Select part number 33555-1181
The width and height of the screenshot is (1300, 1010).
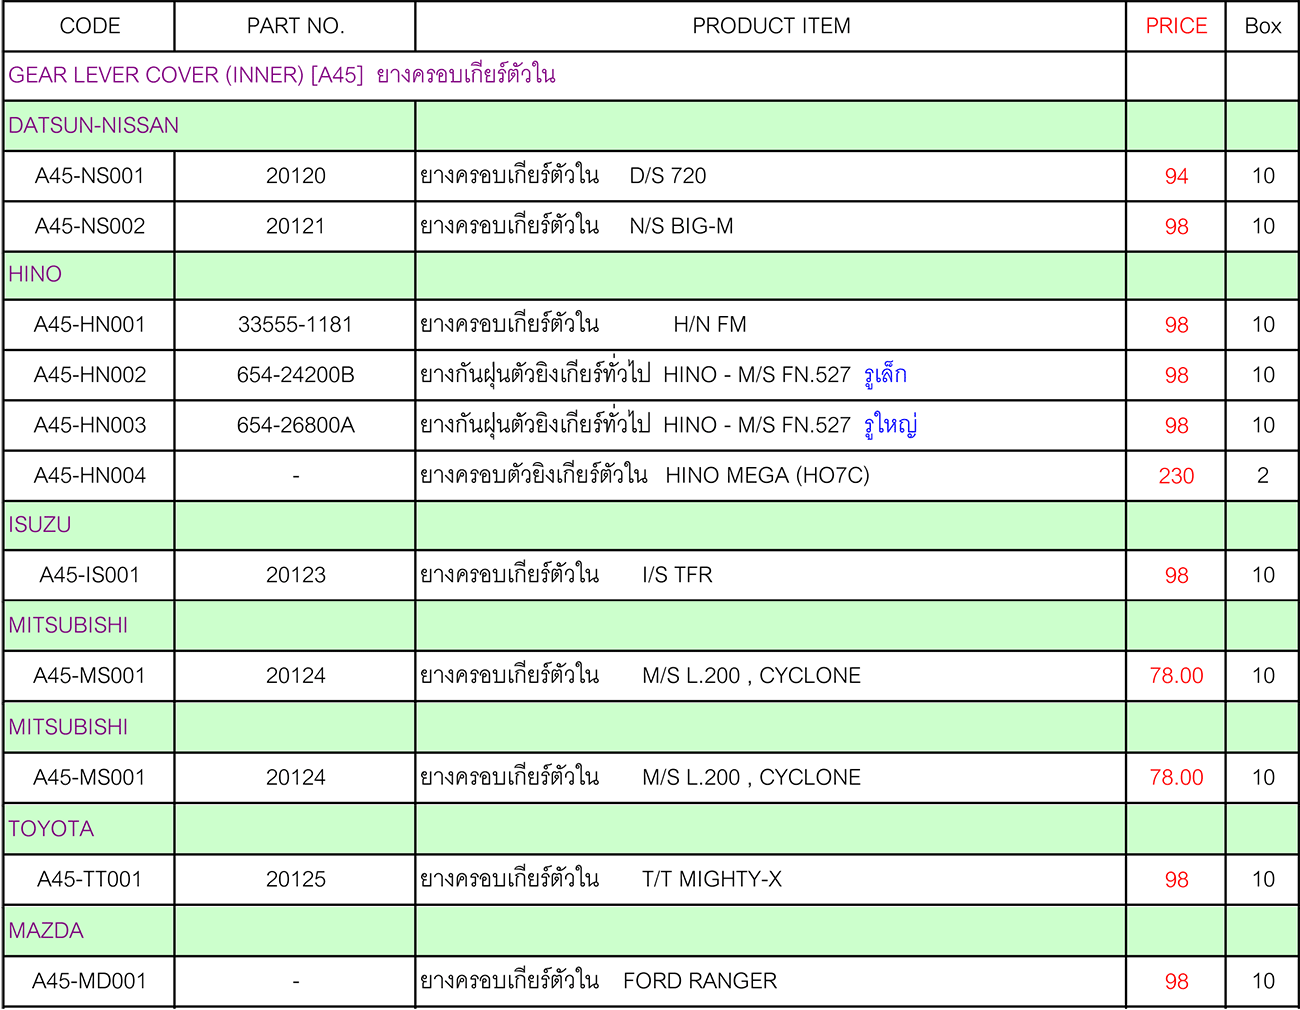[296, 324]
